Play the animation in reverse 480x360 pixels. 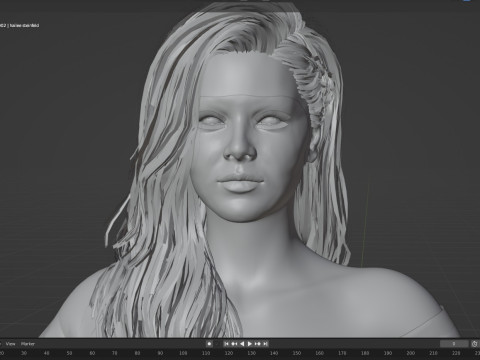click(242, 344)
